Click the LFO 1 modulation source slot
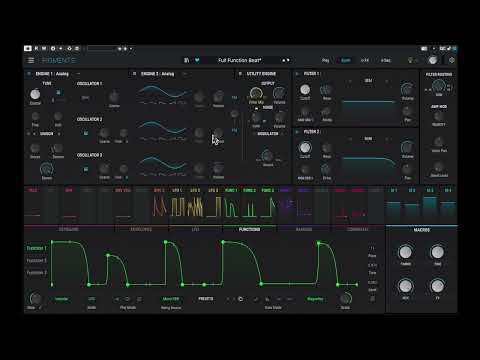The width and height of the screenshot is (480, 360). 177,205
